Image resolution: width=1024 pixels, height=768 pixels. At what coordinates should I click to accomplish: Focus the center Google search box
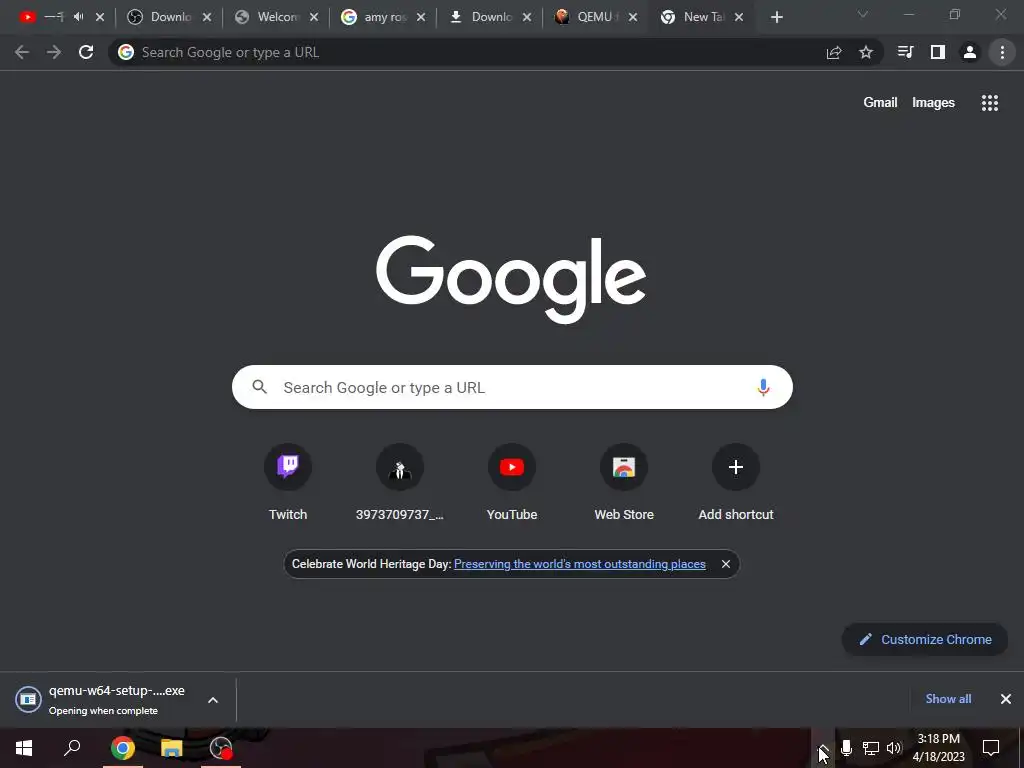tap(512, 387)
